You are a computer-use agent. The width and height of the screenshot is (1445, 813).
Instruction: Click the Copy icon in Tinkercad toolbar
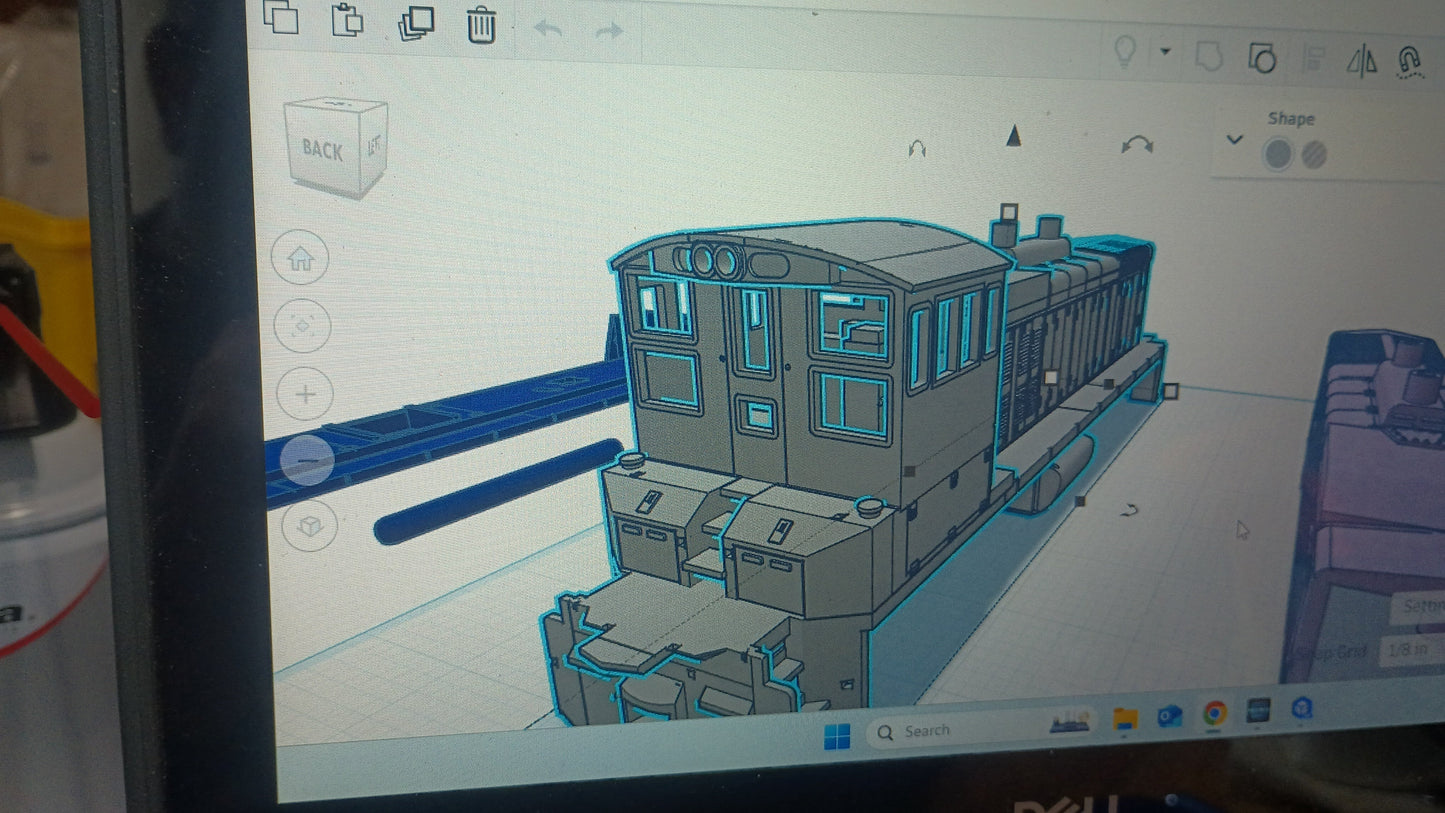(x=281, y=17)
